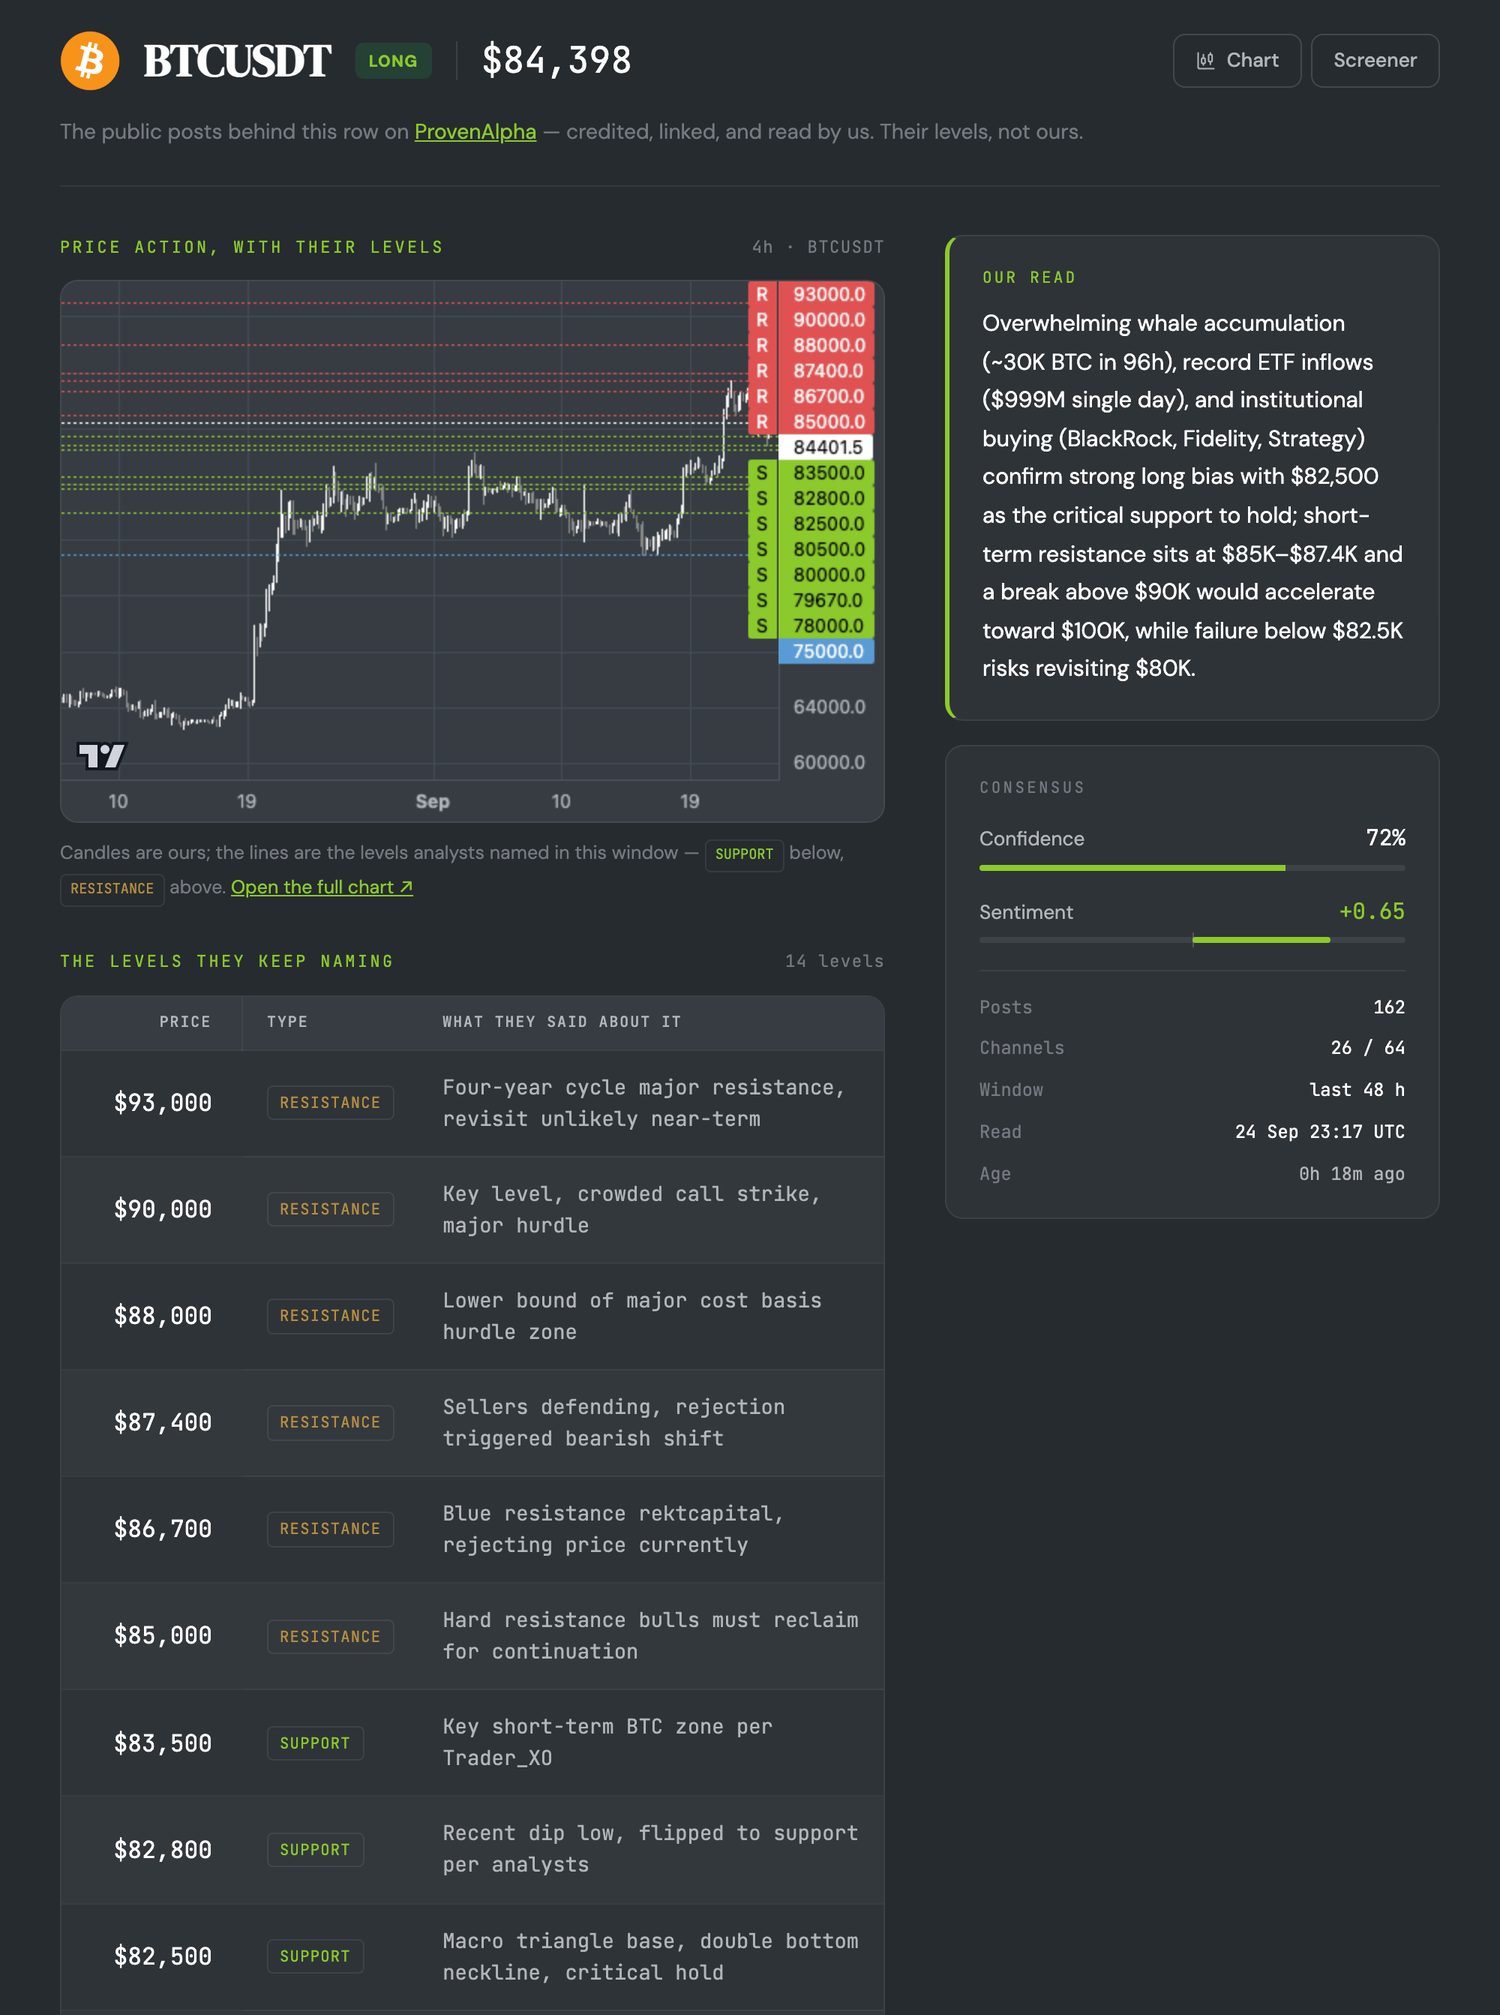Select the $86,700 price cell
The height and width of the screenshot is (2015, 1500).
163,1529
